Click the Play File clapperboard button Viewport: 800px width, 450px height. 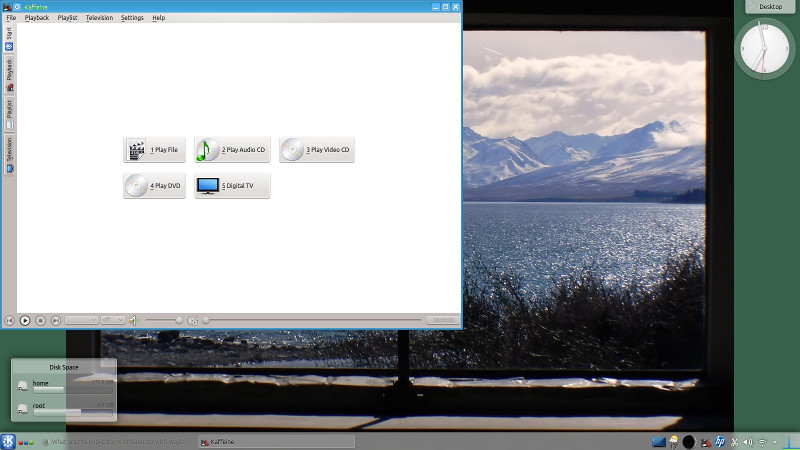click(x=154, y=150)
